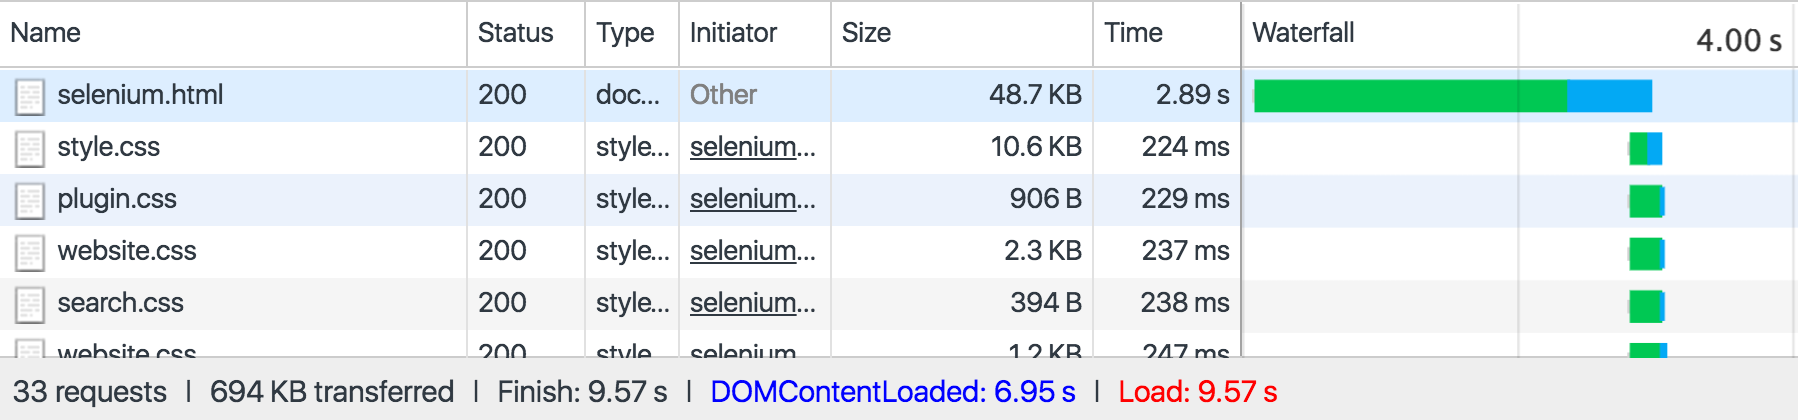
Task: Click the website.css file icon
Action: click(x=30, y=252)
